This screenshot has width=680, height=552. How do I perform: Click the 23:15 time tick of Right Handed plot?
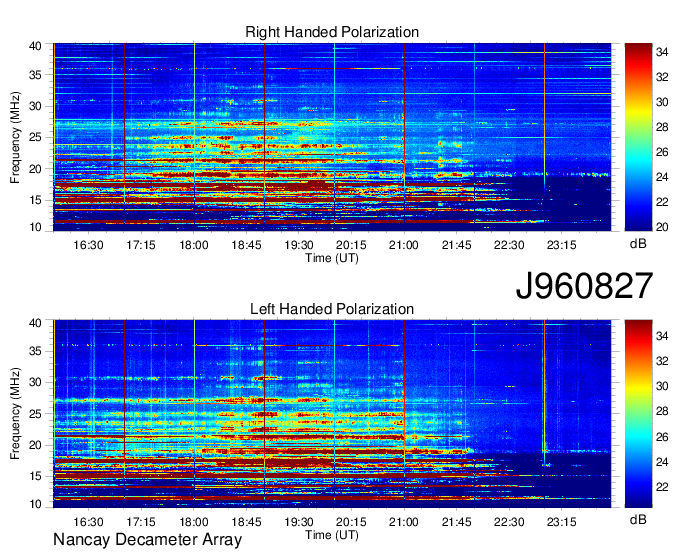click(562, 245)
